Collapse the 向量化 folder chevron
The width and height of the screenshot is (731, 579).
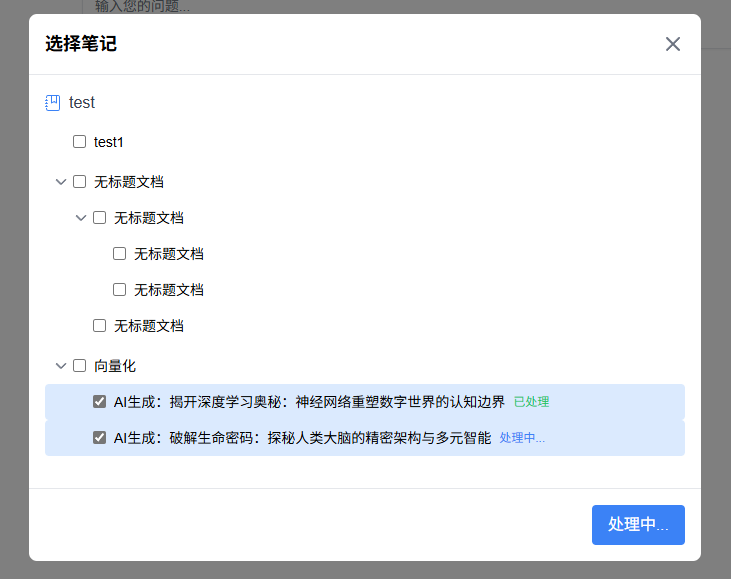61,366
